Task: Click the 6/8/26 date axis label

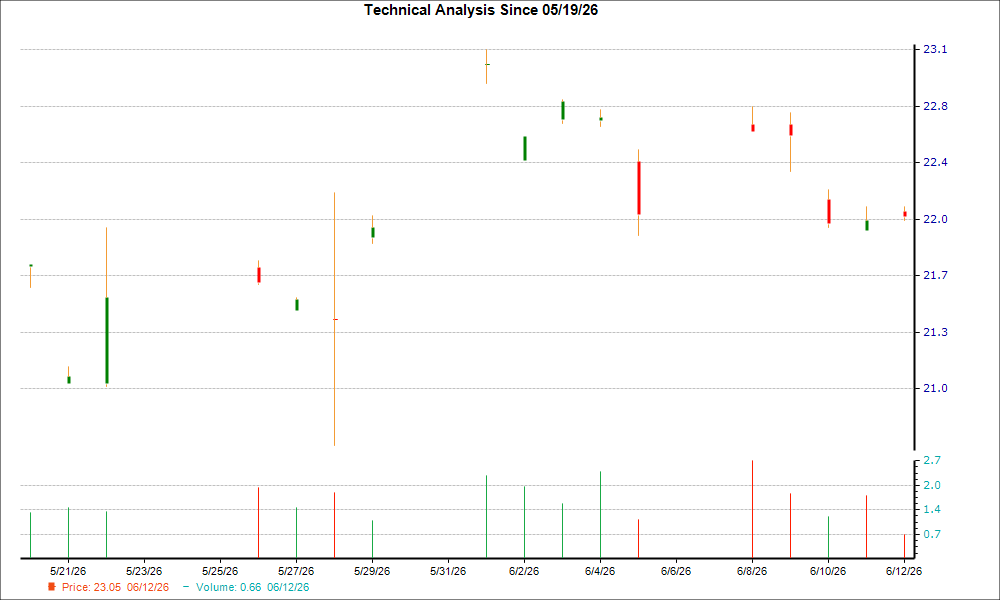Action: click(752, 571)
